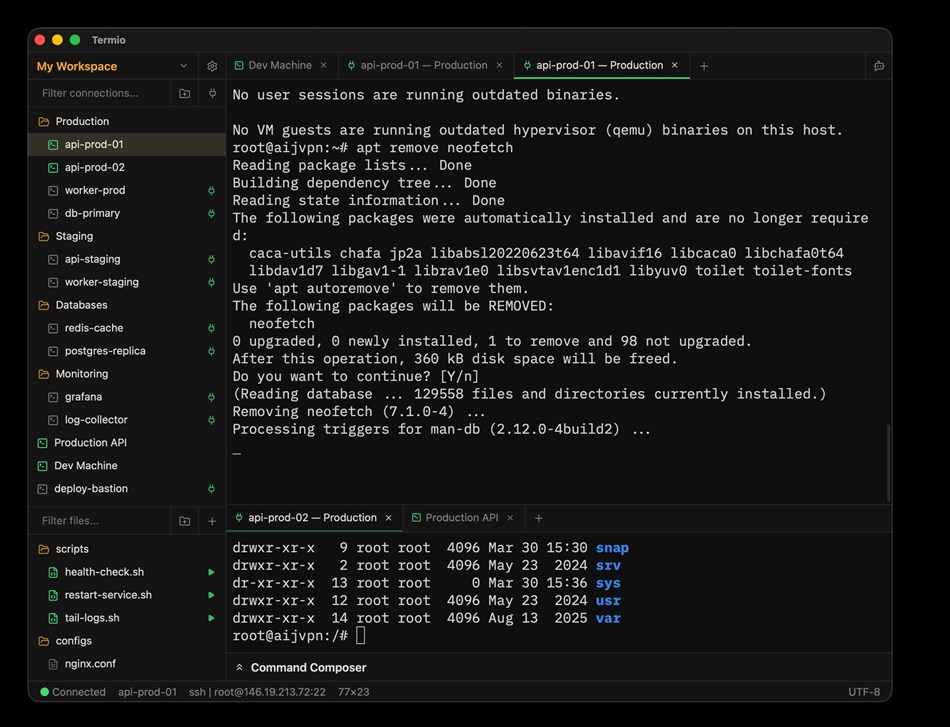950x727 pixels.
Task: Connect api-staging via plug icon
Action: point(211,259)
